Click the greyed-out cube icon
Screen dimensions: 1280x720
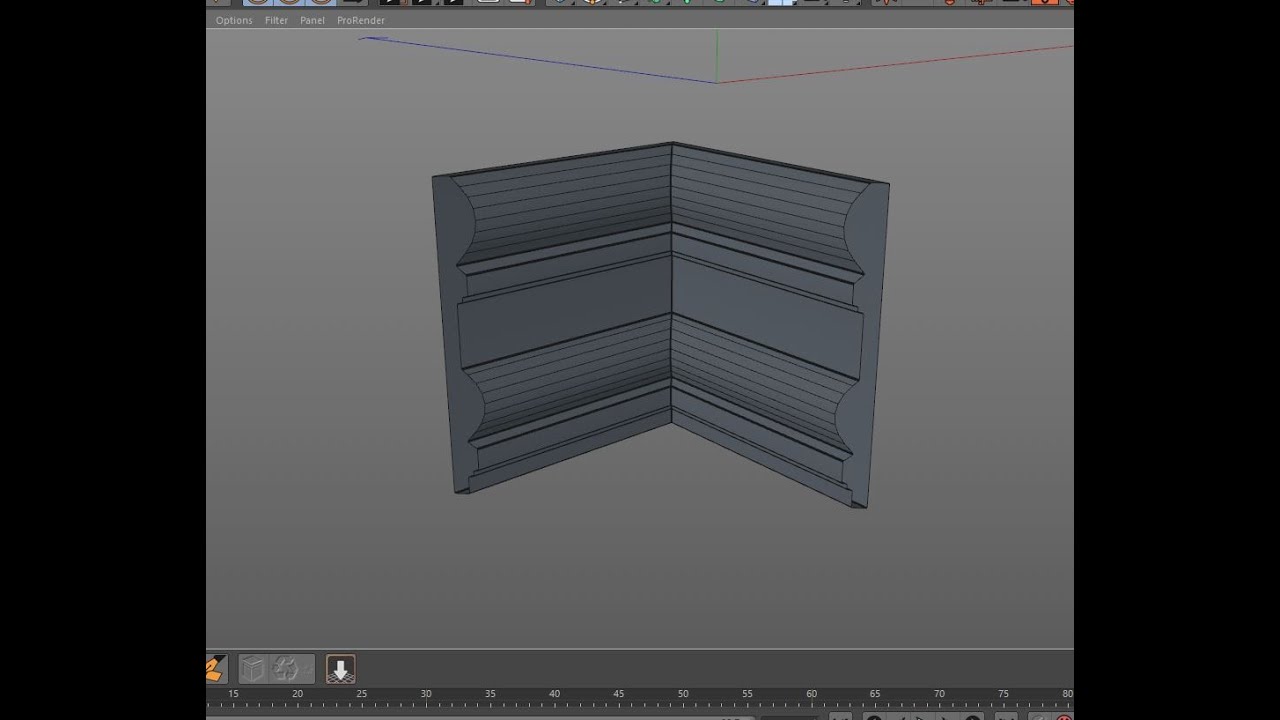(x=253, y=669)
